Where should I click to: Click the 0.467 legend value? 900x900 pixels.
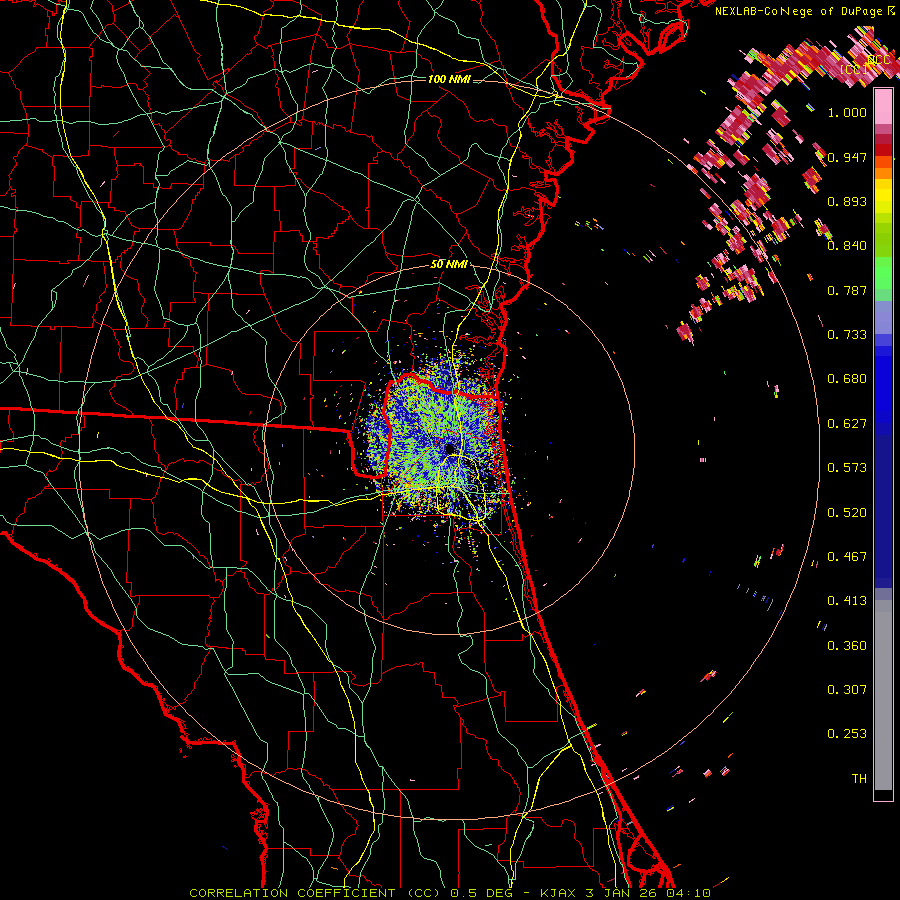tap(847, 557)
